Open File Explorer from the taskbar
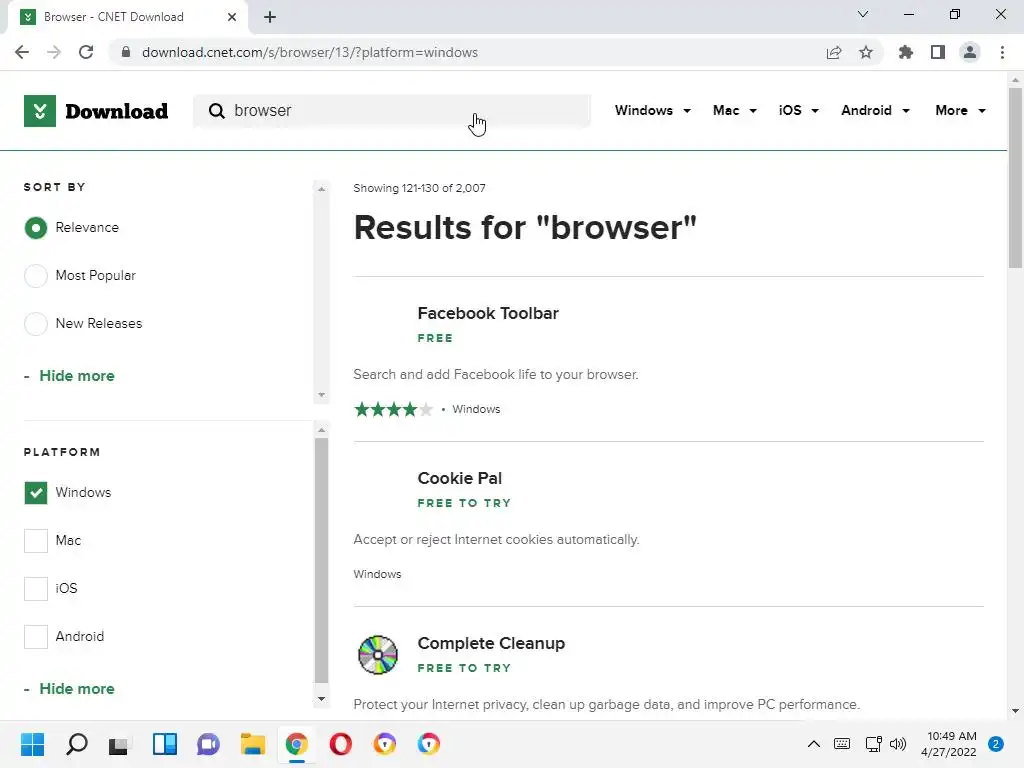 tap(253, 744)
